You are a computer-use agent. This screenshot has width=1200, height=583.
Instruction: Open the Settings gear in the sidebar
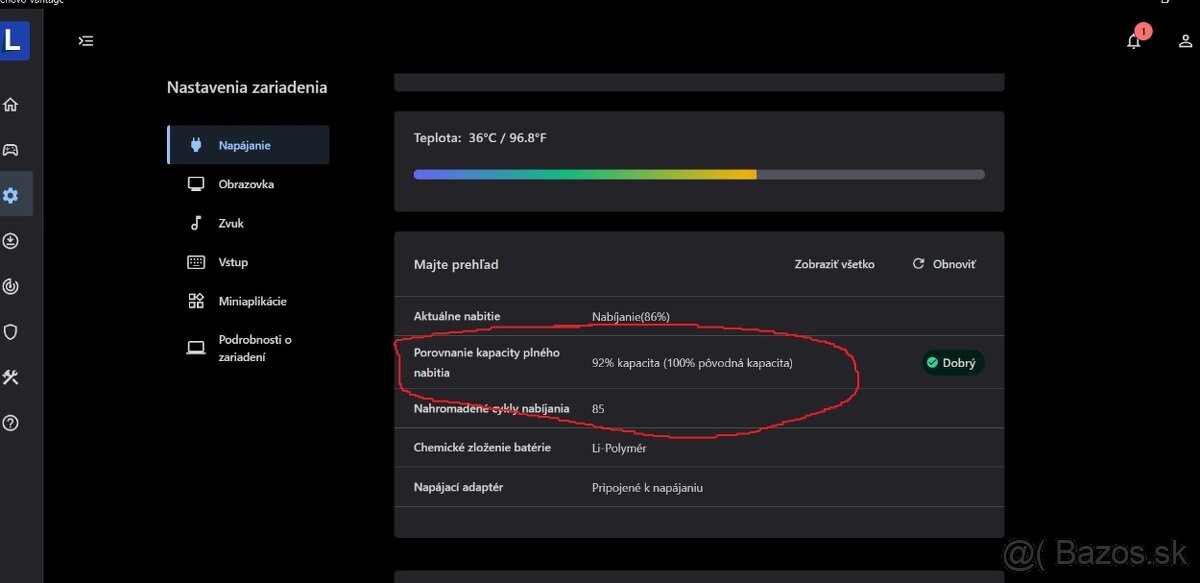(x=10, y=195)
